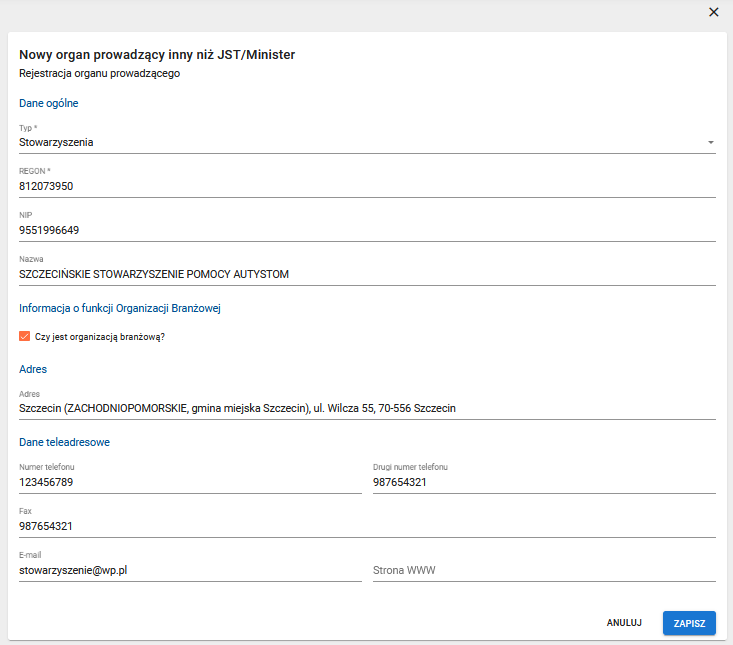The image size is (733, 645).
Task: Select the Nazwa text field
Action: 366,274
